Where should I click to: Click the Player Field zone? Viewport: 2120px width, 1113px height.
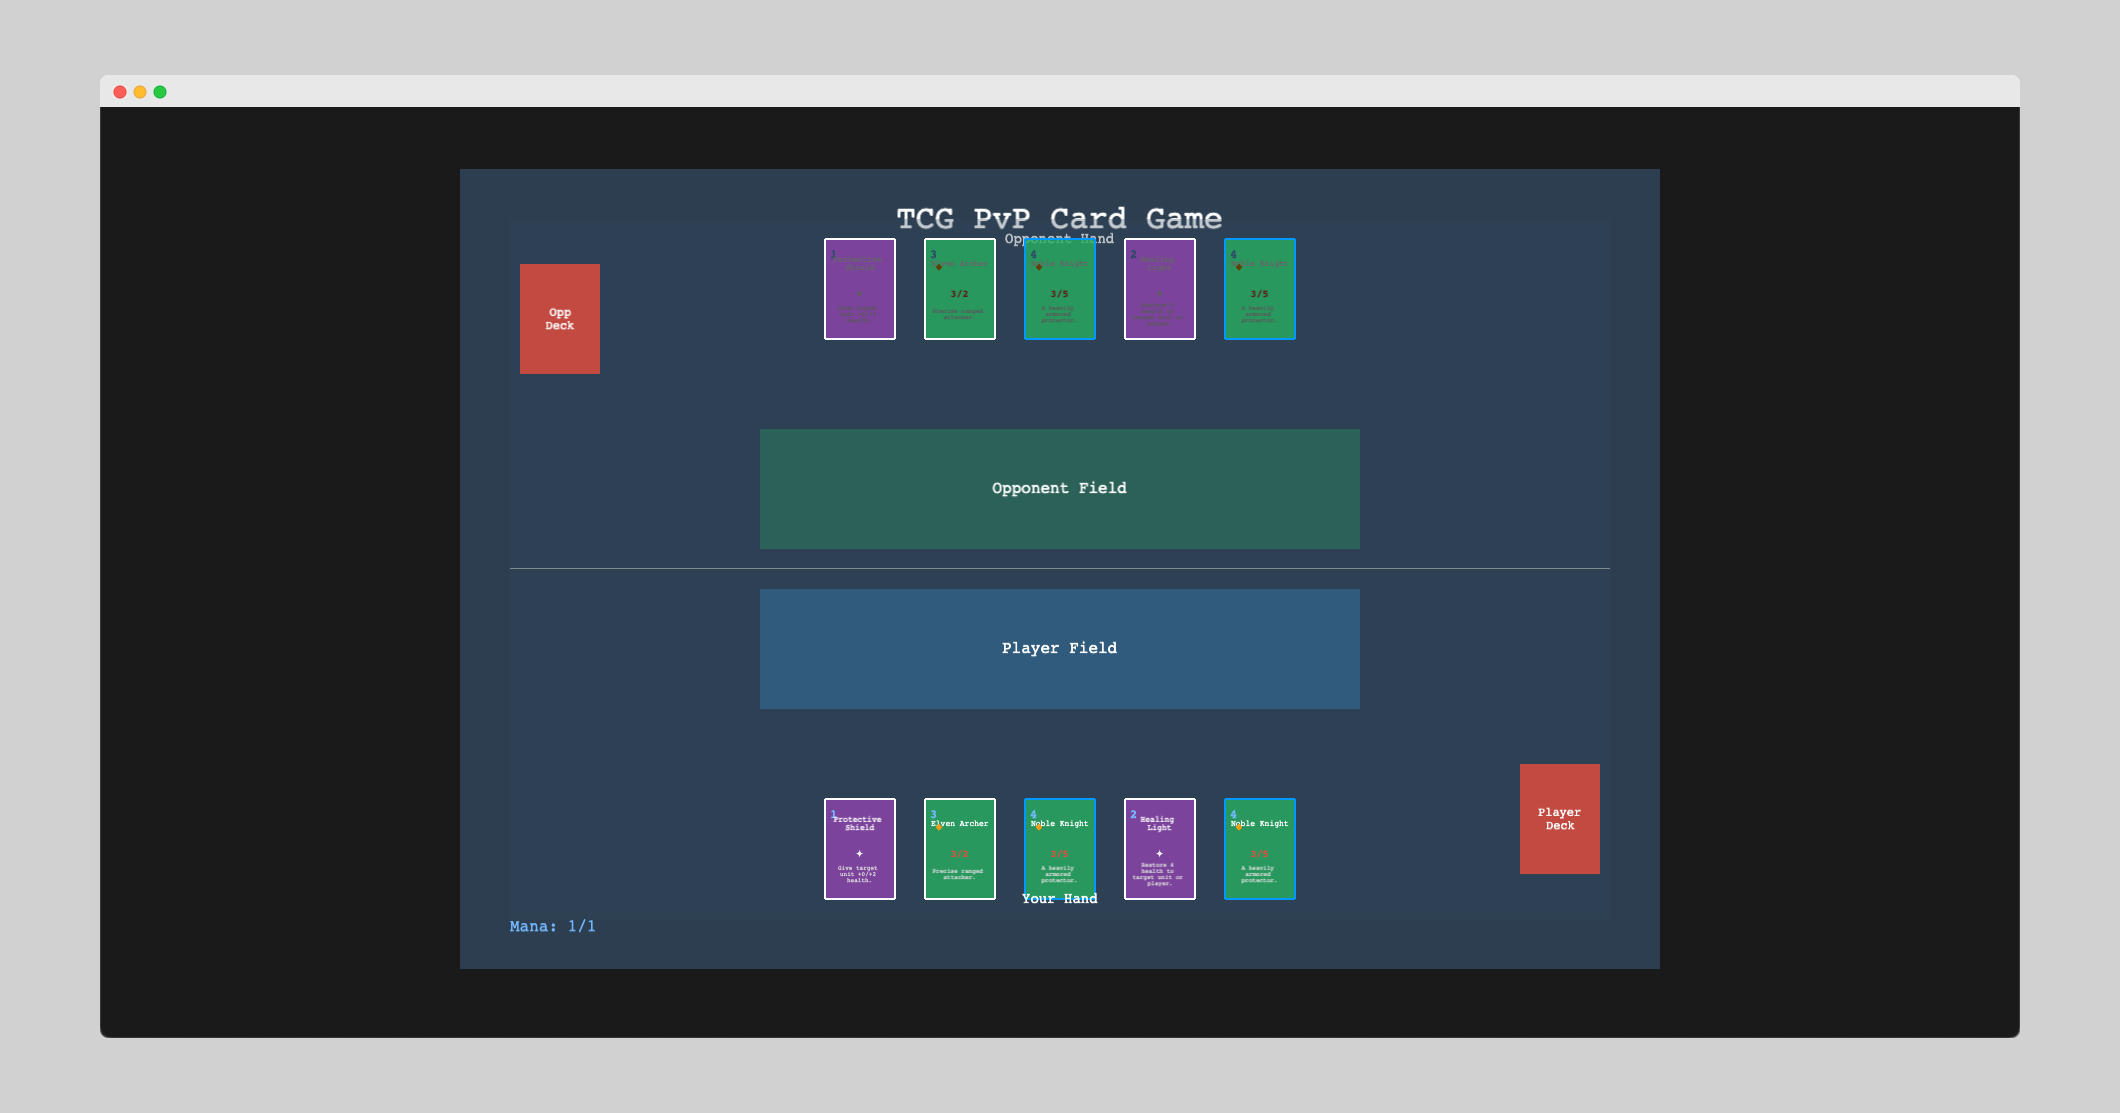(x=1059, y=648)
